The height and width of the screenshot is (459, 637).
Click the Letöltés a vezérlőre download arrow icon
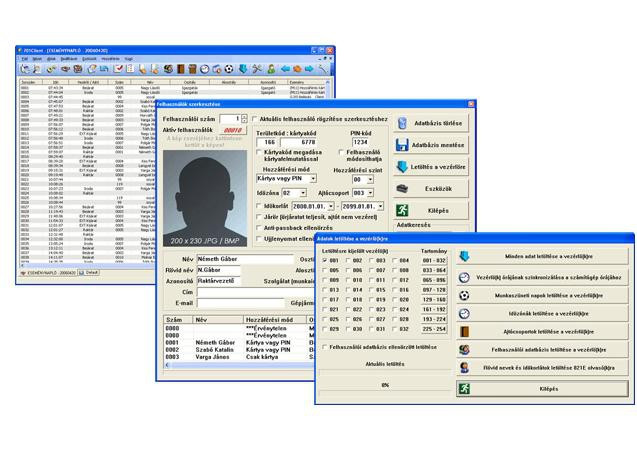tap(402, 166)
